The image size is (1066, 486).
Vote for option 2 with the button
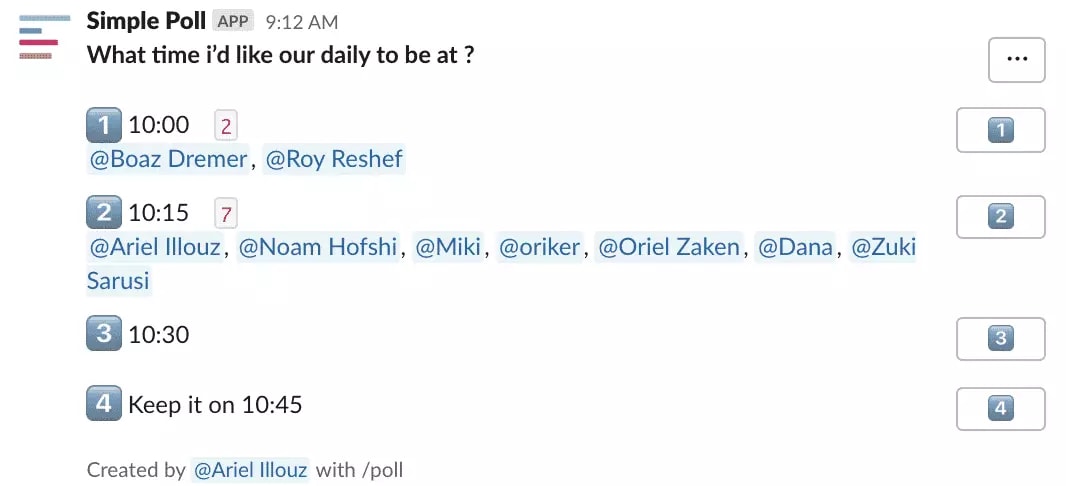tap(1000, 217)
